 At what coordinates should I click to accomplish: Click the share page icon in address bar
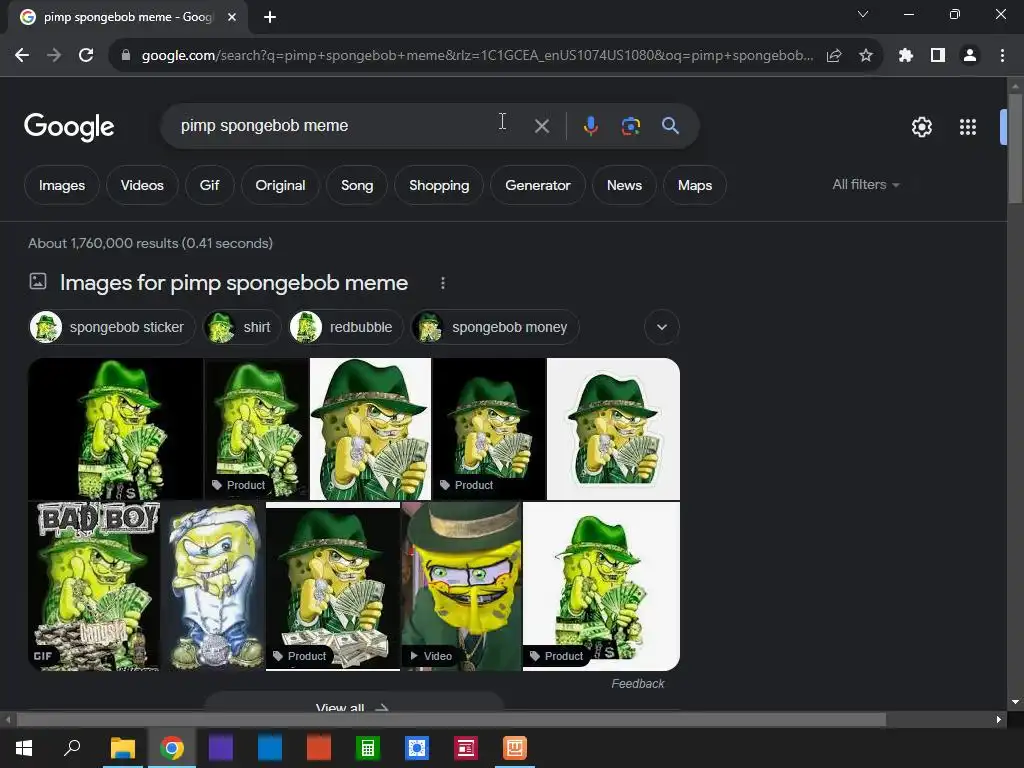click(x=834, y=56)
